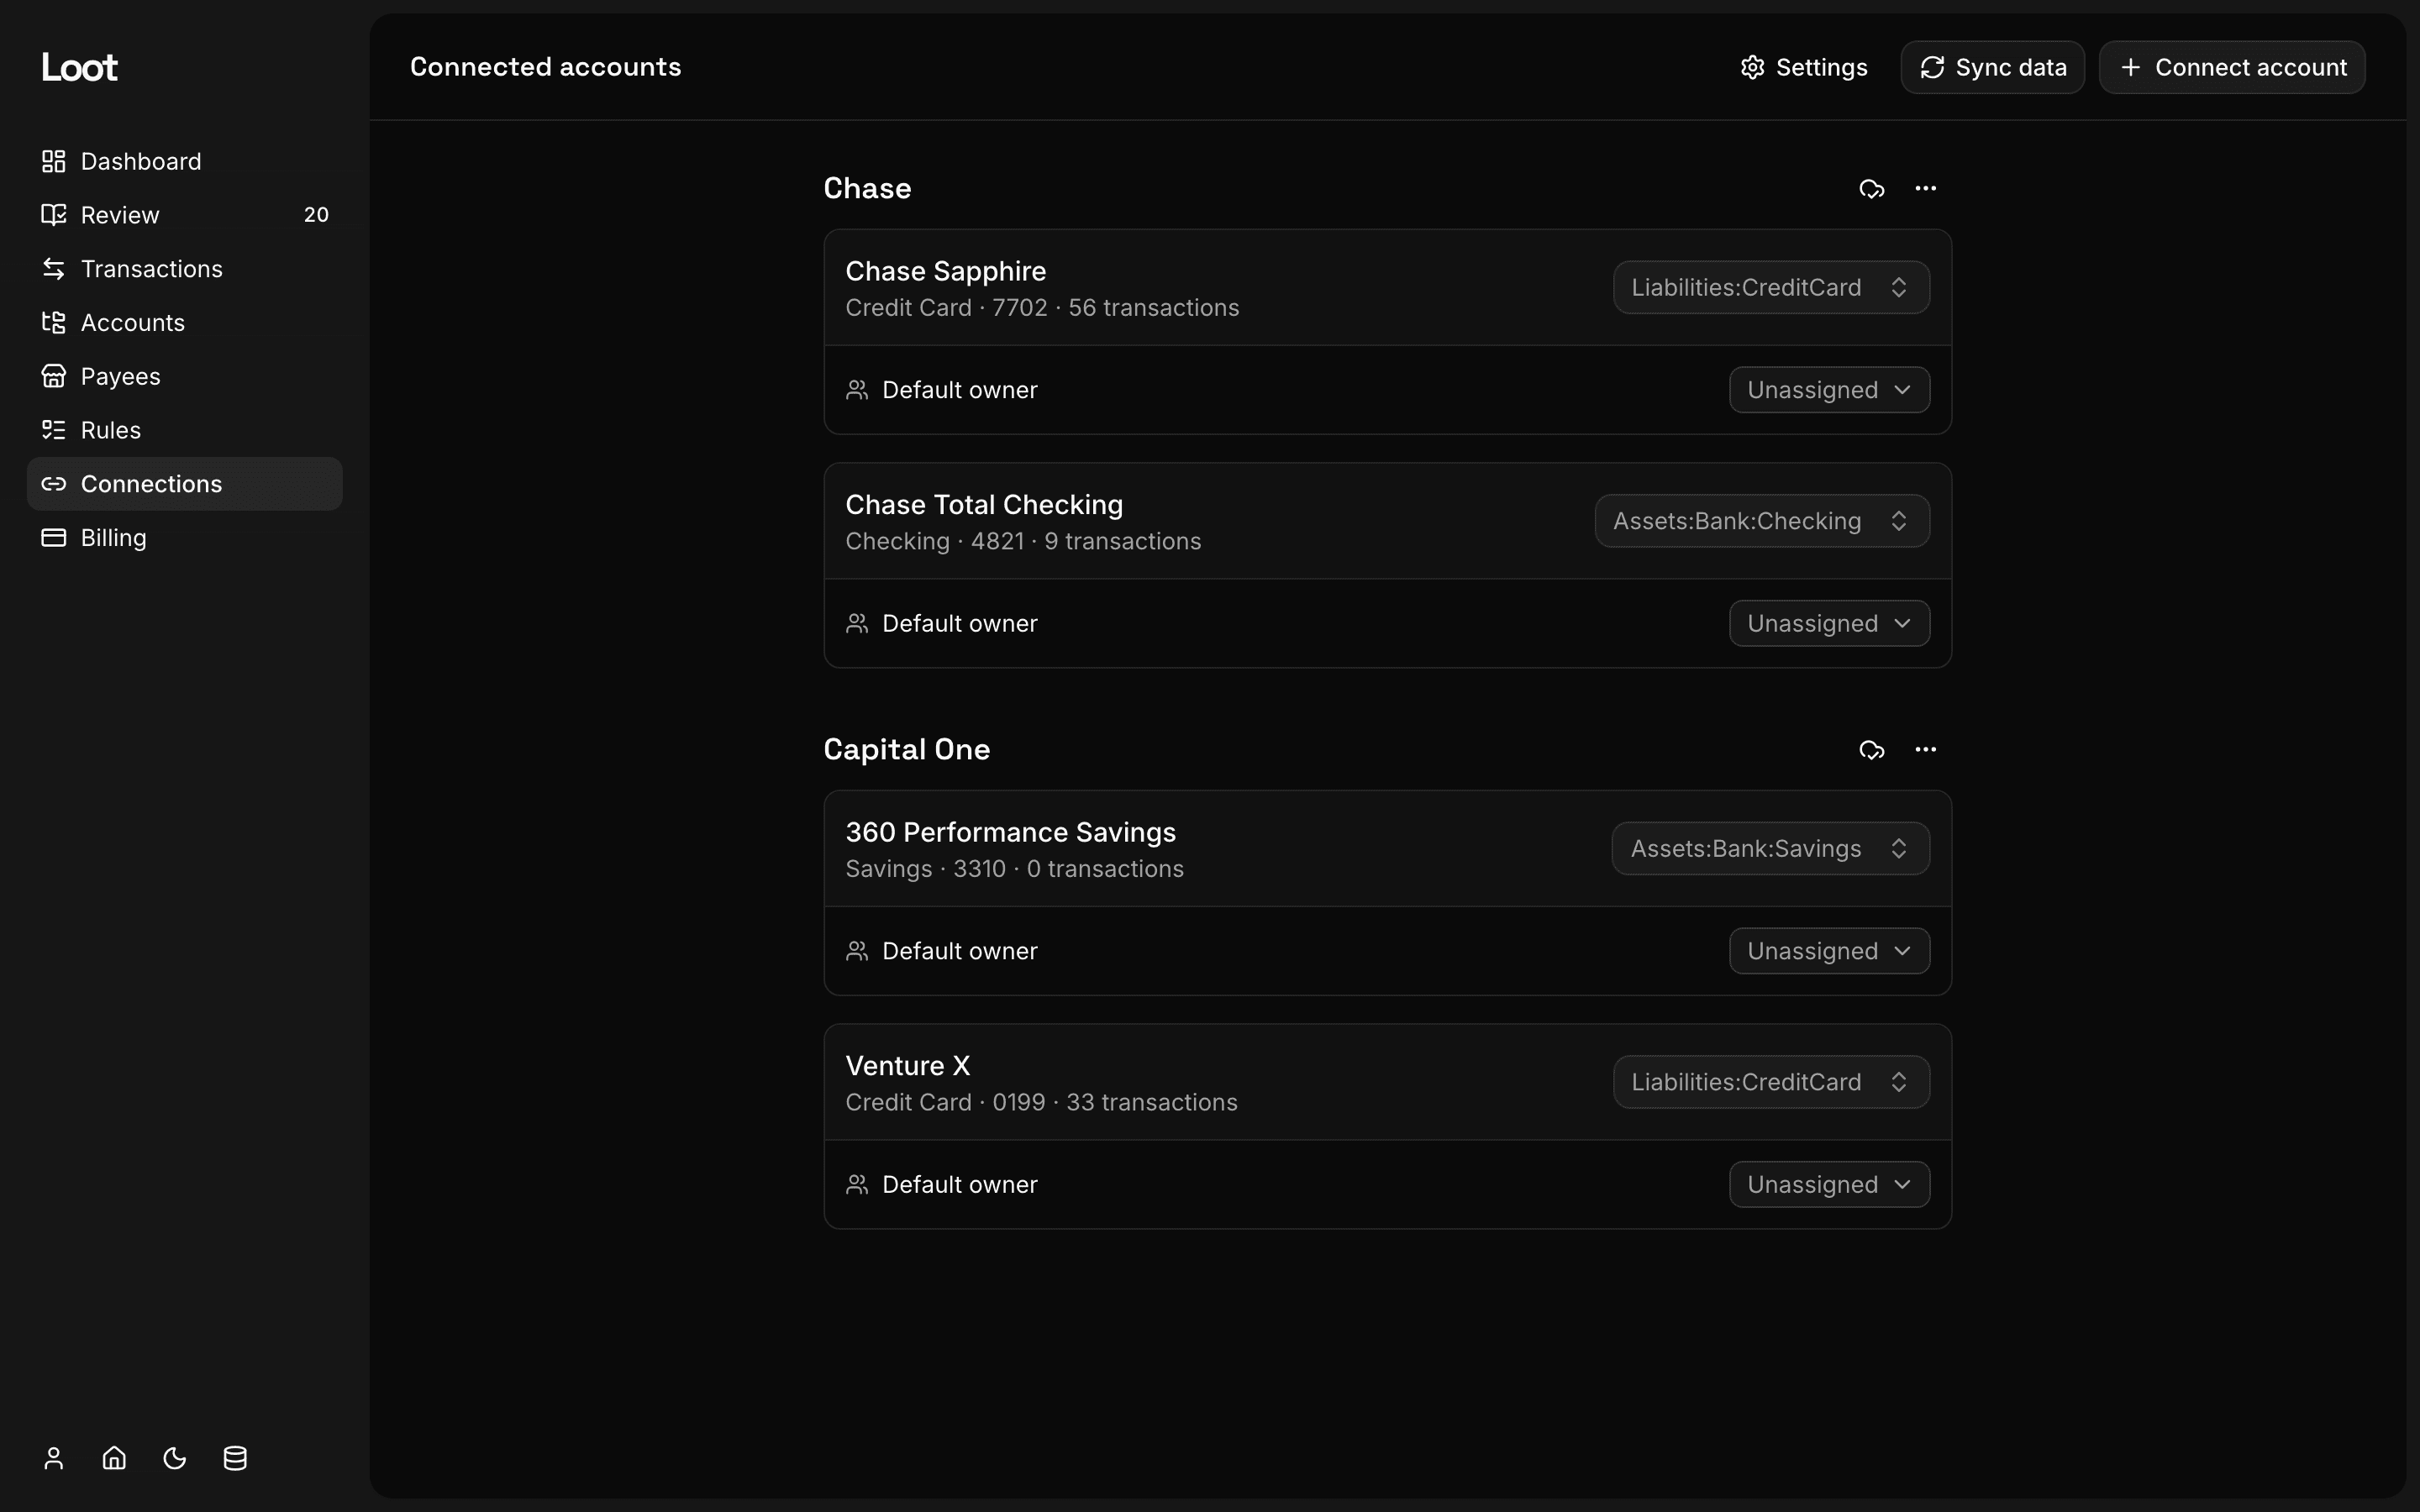Expand Chase Total Checking default owner dropdown
This screenshot has width=2420, height=1512.
click(x=1829, y=624)
